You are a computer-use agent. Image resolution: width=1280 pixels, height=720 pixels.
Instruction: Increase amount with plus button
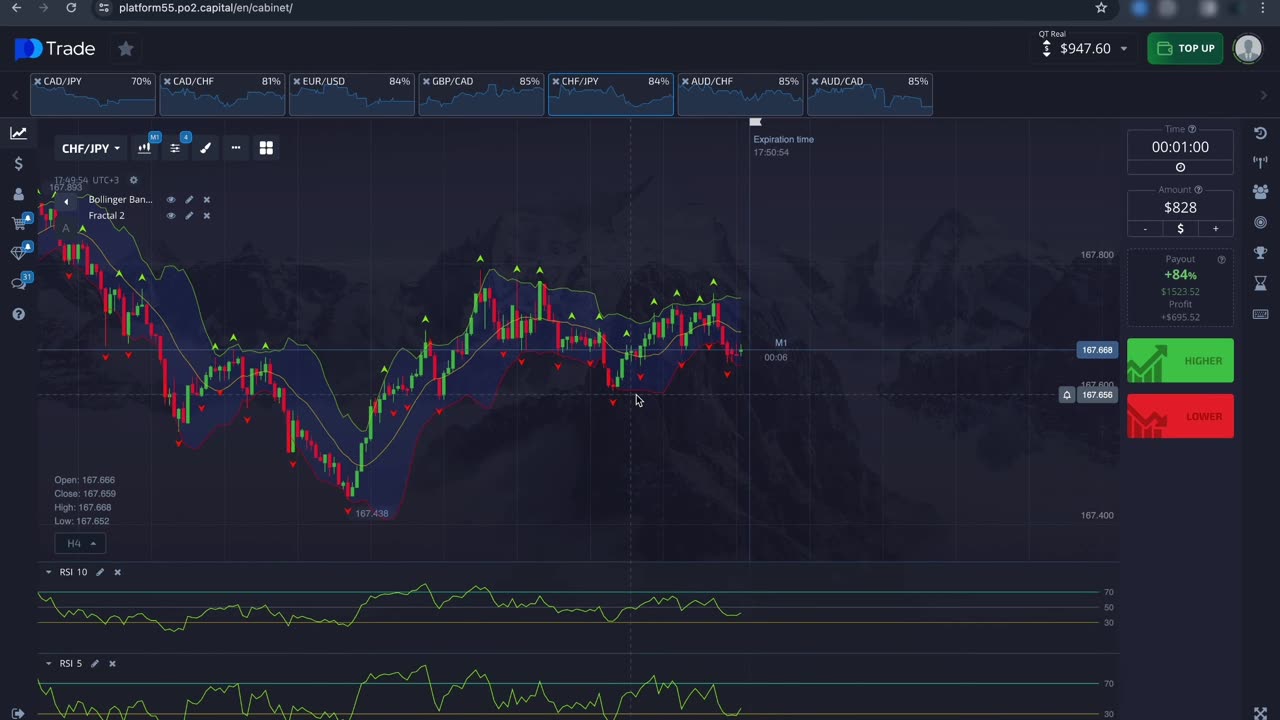coord(1215,228)
